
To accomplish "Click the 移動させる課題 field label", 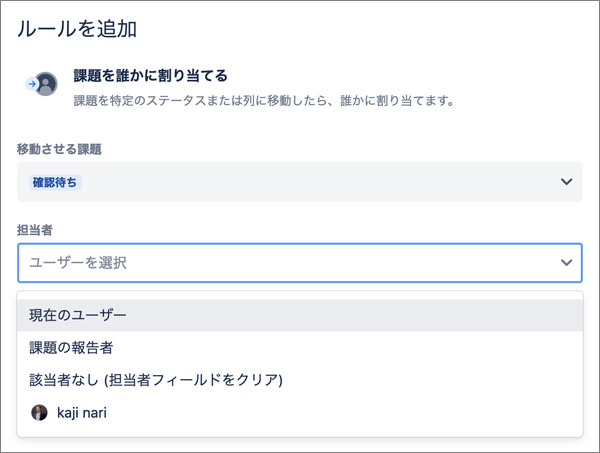I will coord(59,149).
